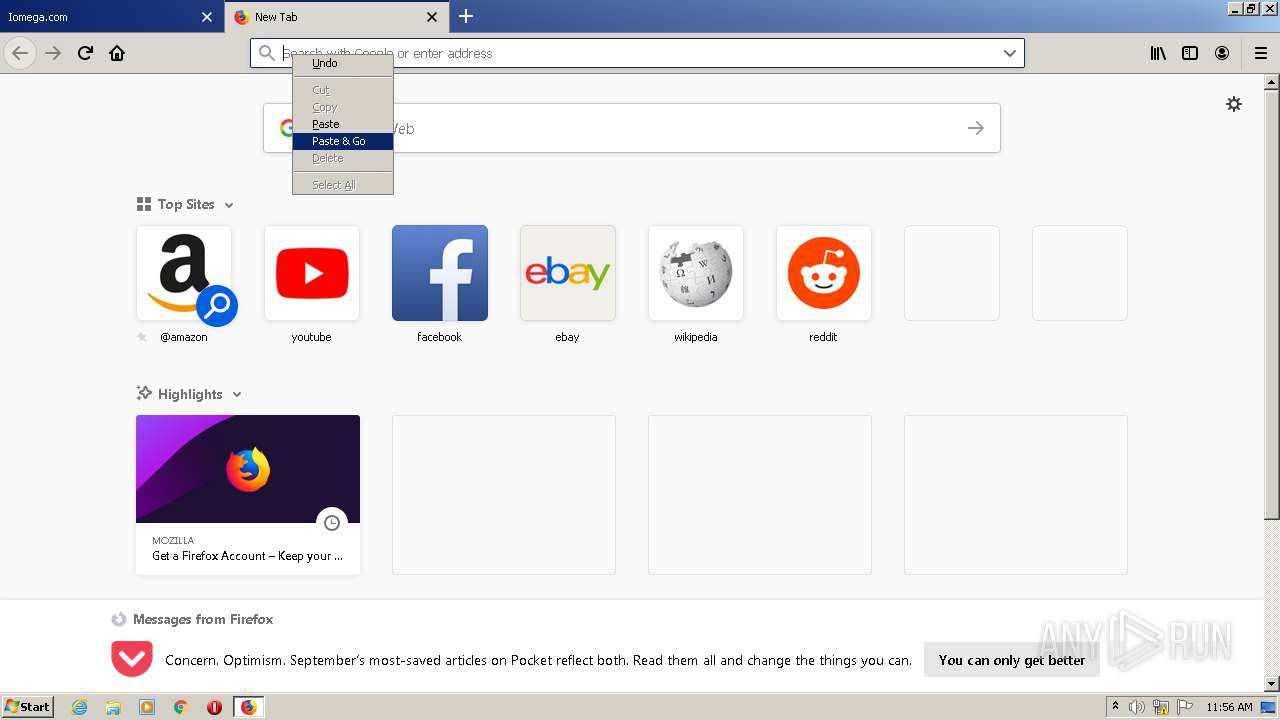Open the Facebook top site tile

pos(440,273)
